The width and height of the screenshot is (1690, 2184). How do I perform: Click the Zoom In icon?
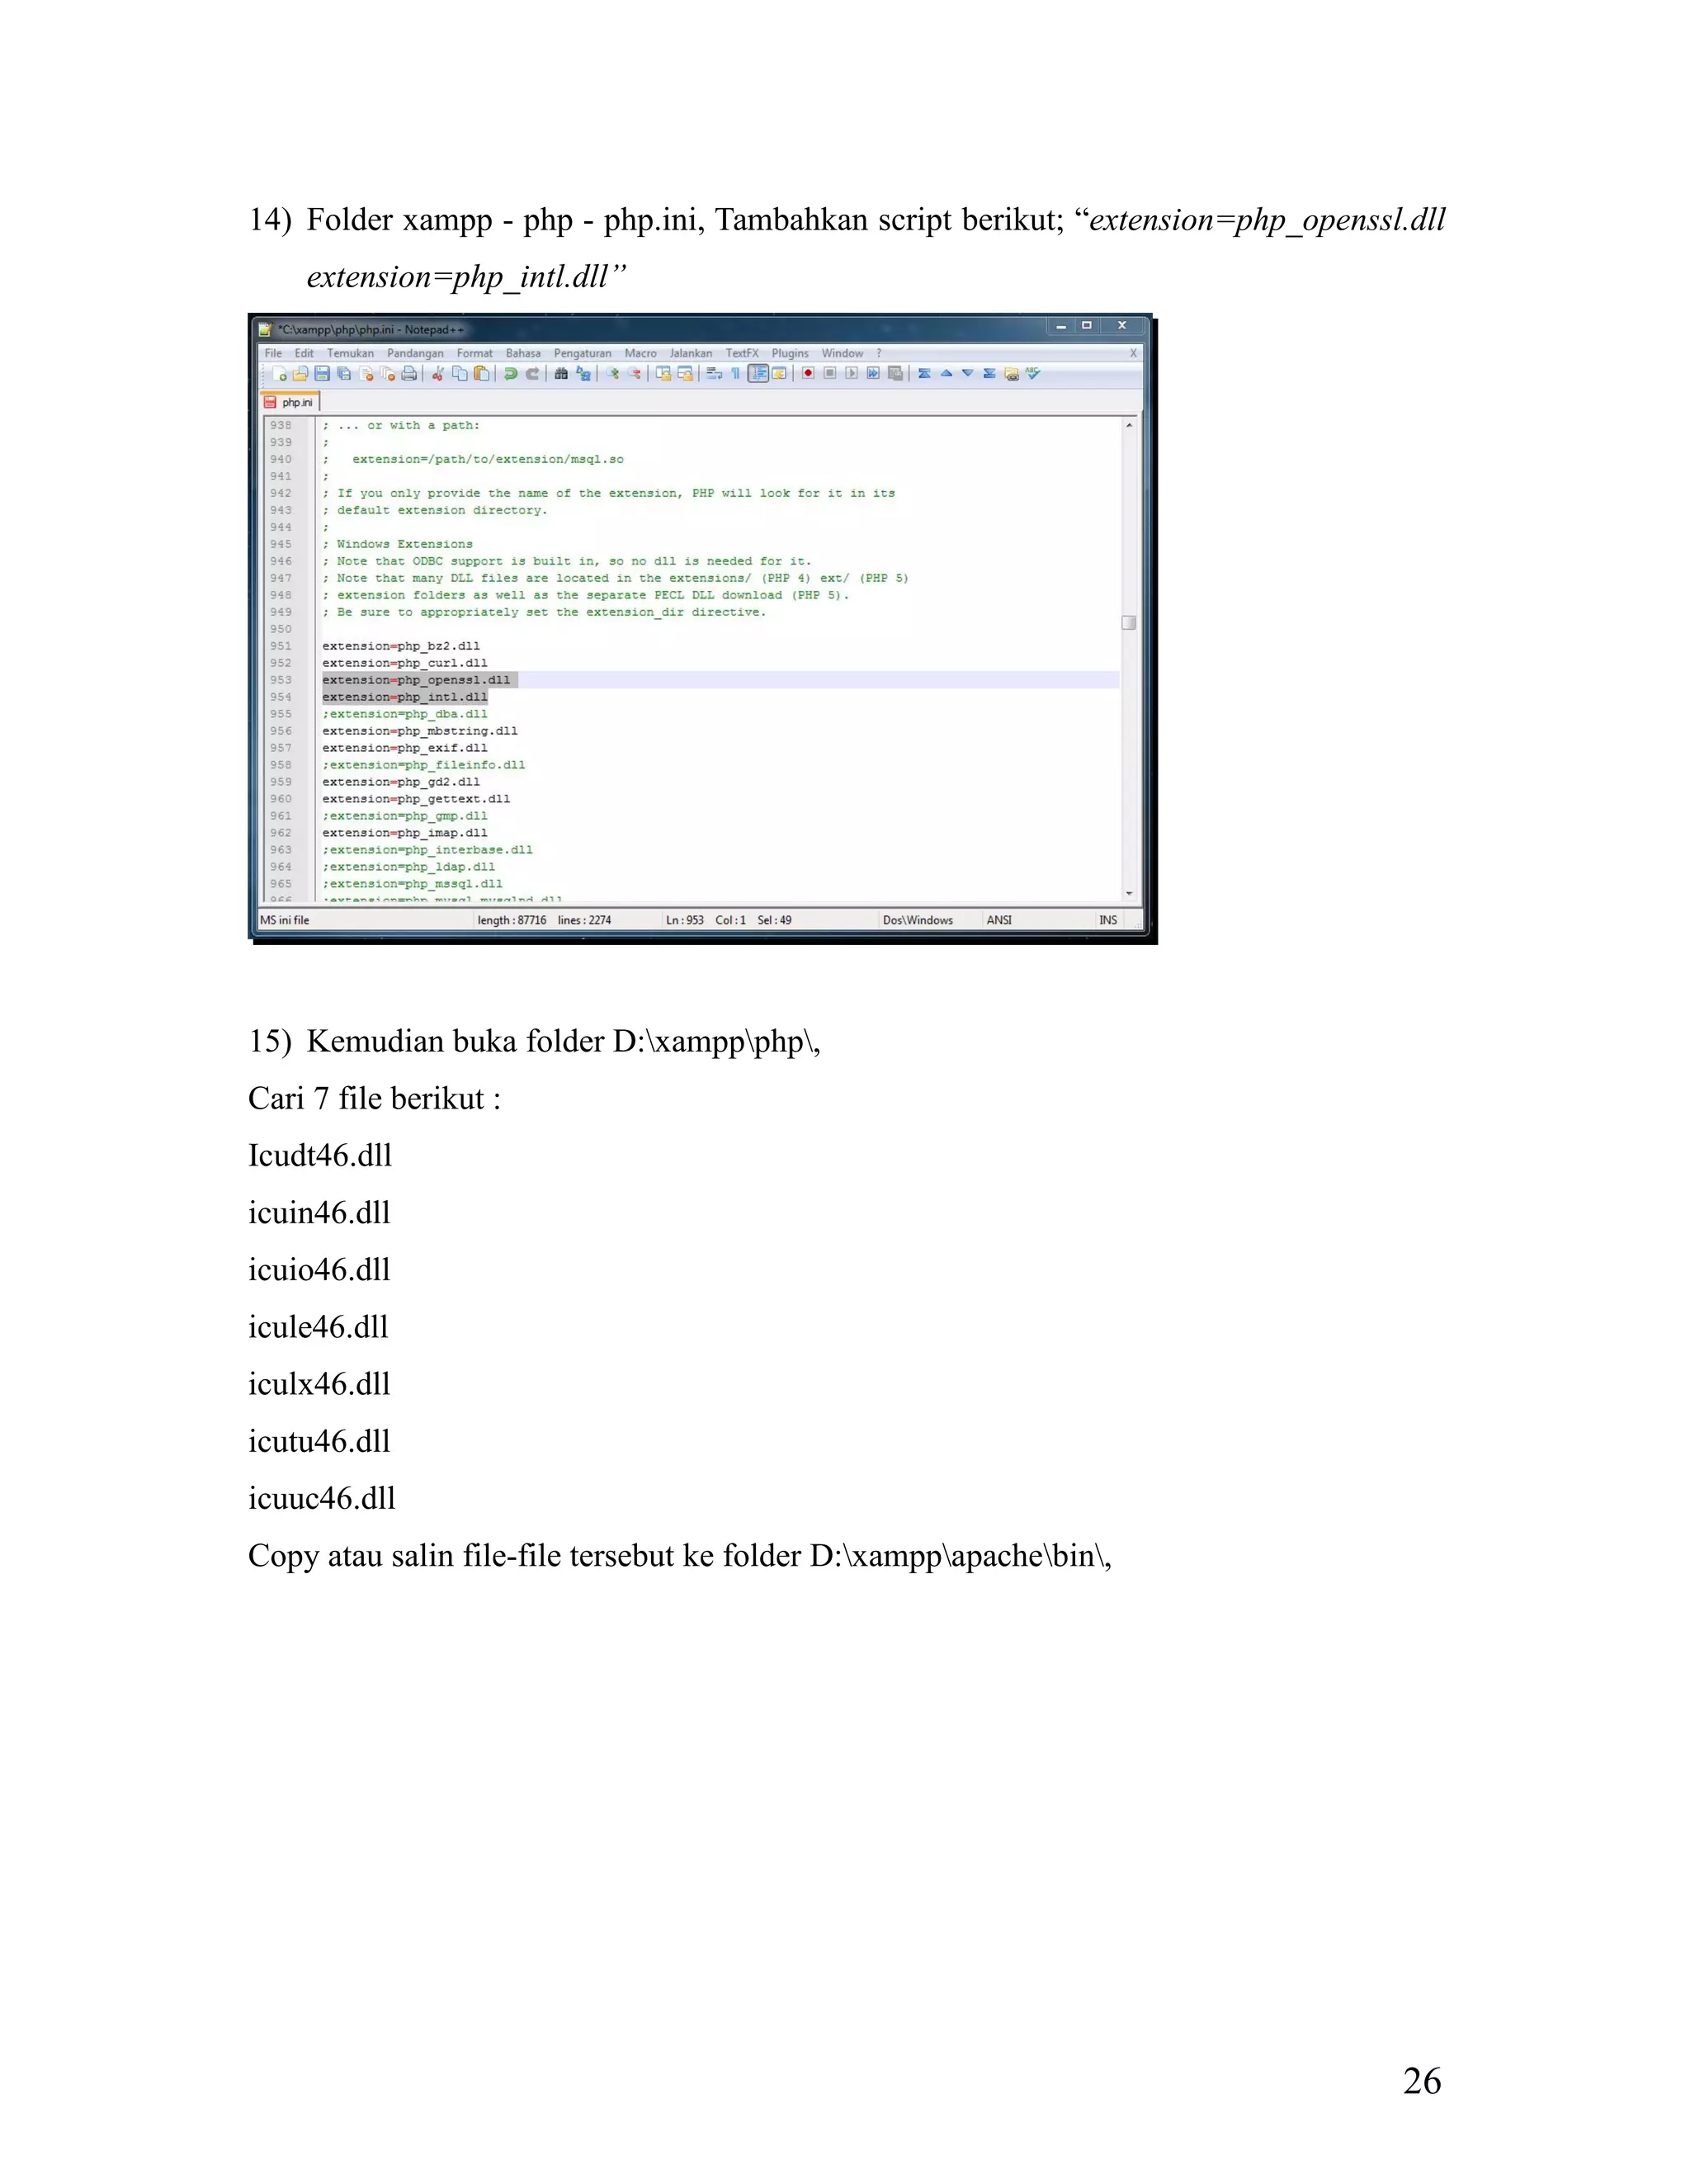(x=613, y=374)
